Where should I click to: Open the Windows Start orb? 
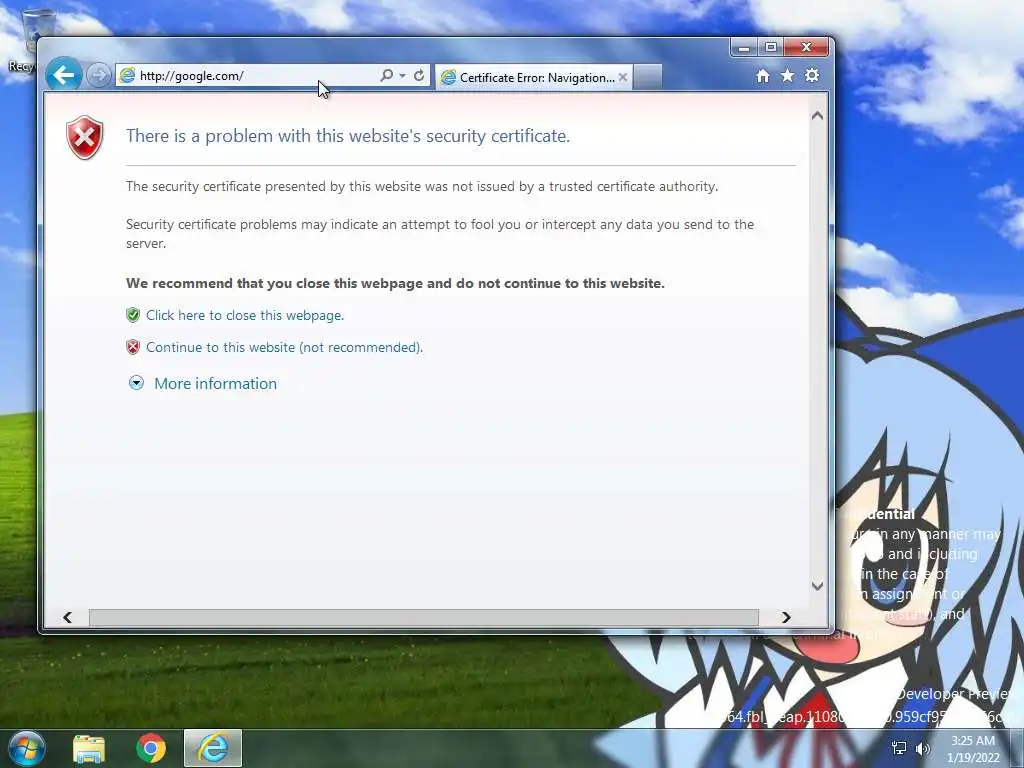(27, 748)
